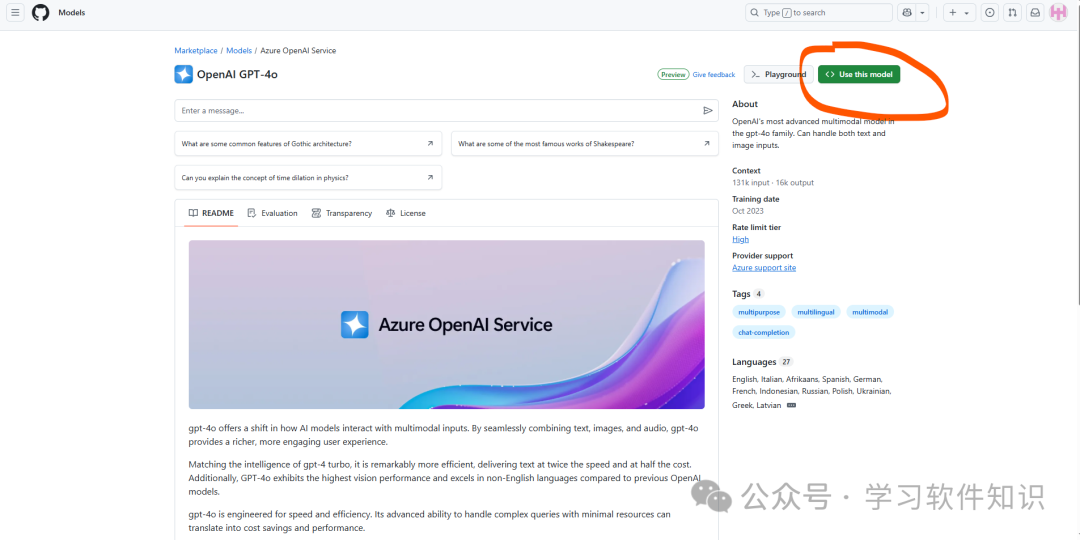Click arrow icon on Gothic architecture prompt

(x=430, y=144)
